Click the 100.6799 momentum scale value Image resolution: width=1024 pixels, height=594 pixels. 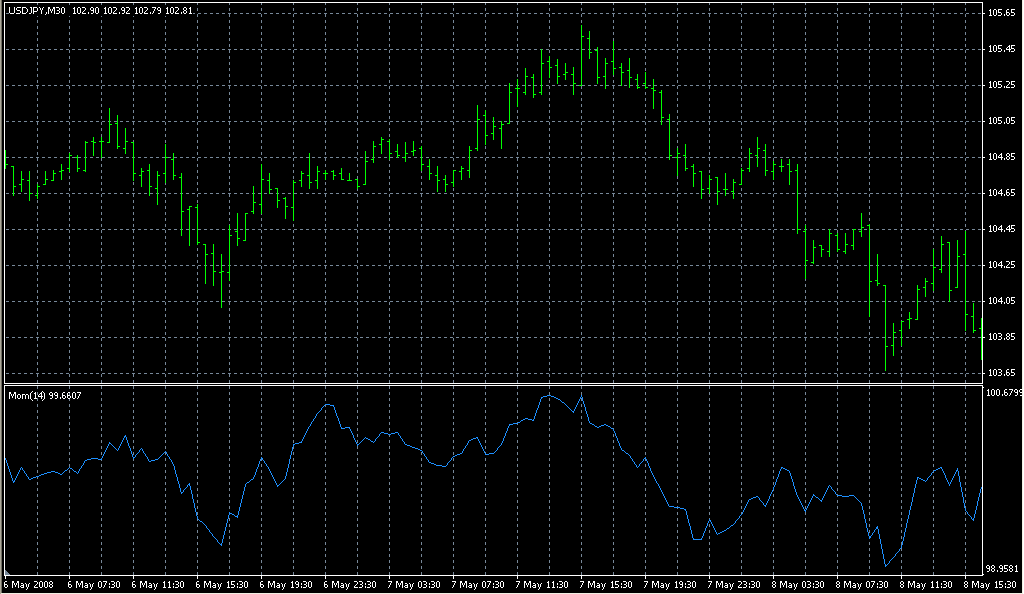pos(1003,393)
